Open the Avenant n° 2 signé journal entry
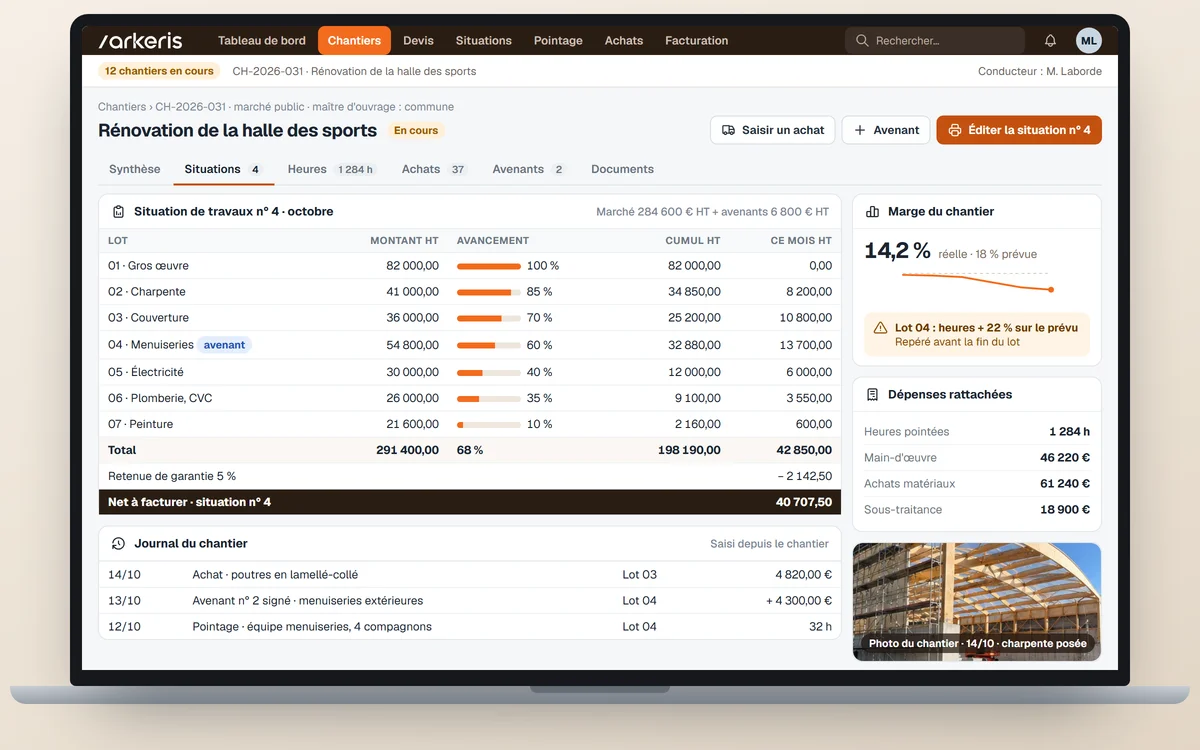Screen dimensions: 1200x750 click(470, 601)
